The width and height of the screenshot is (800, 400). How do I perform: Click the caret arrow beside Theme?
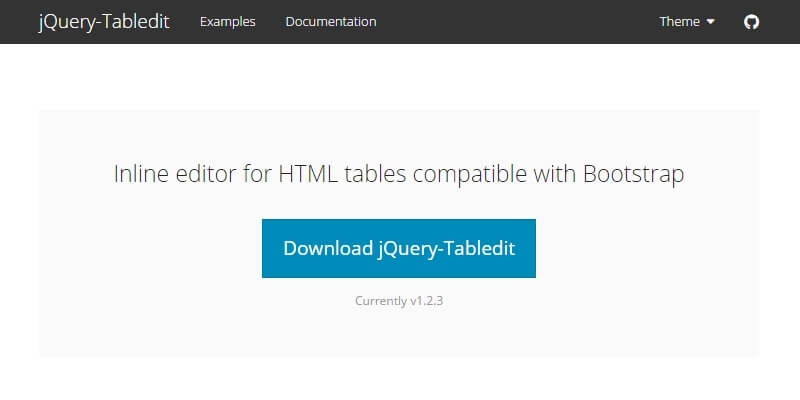(711, 22)
